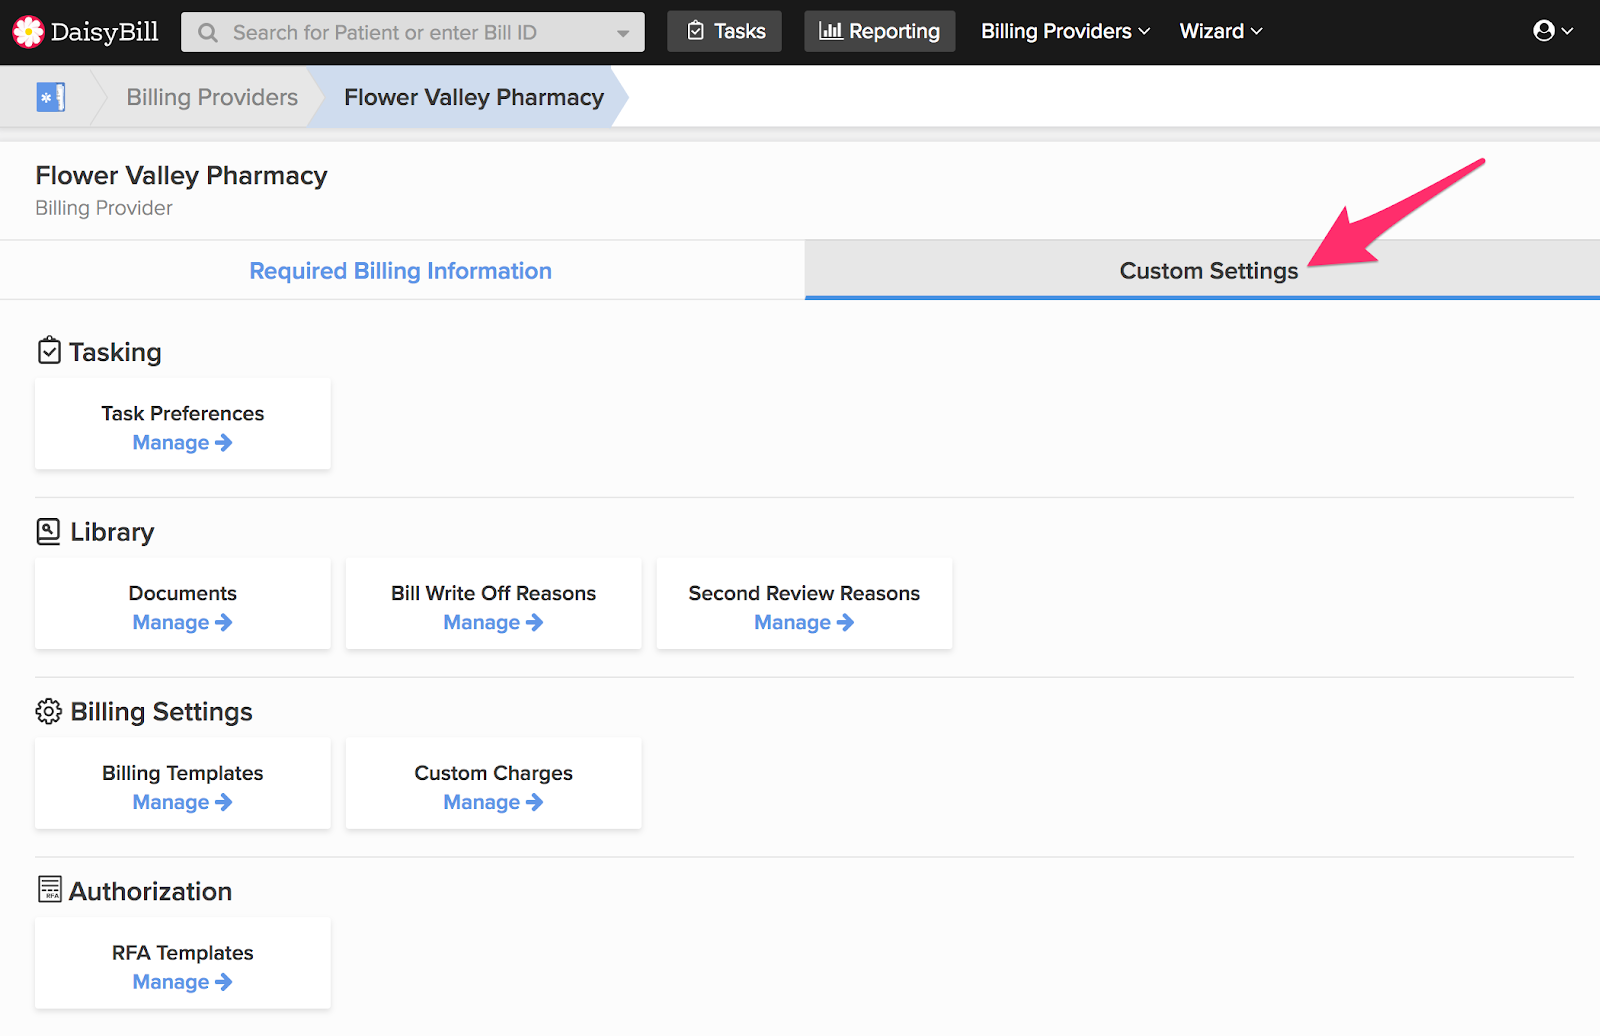This screenshot has width=1600, height=1036.
Task: Click the Second Review Reasons card title
Action: (804, 593)
